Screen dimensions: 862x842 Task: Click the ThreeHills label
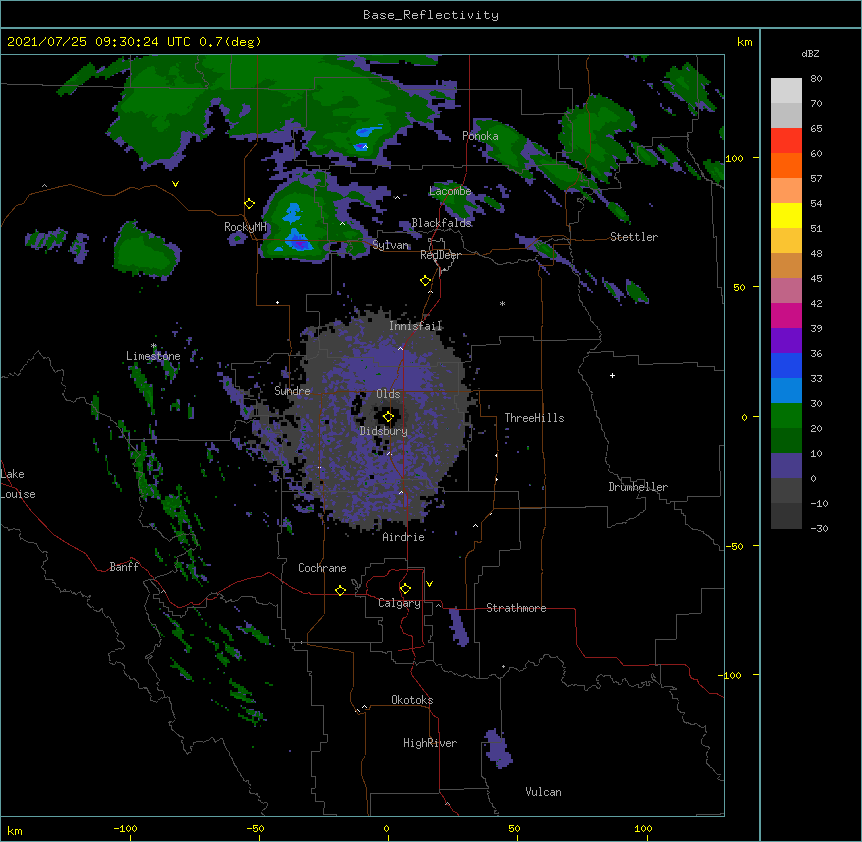[534, 418]
